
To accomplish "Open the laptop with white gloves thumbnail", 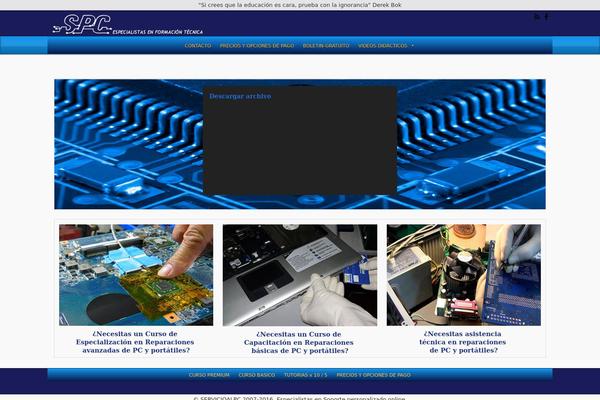I will (300, 275).
